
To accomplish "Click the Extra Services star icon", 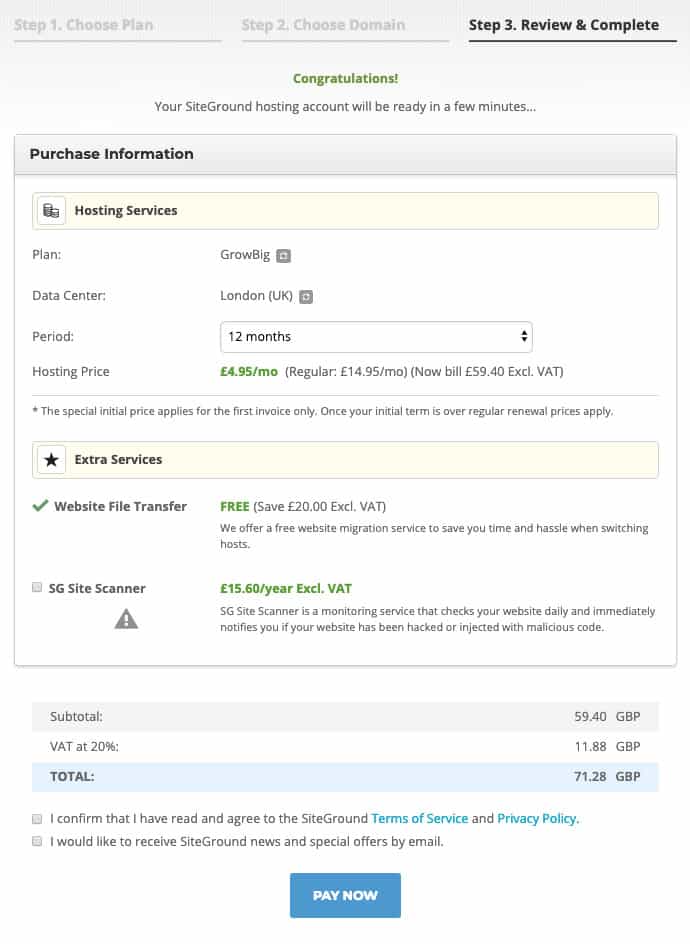I will click(51, 460).
